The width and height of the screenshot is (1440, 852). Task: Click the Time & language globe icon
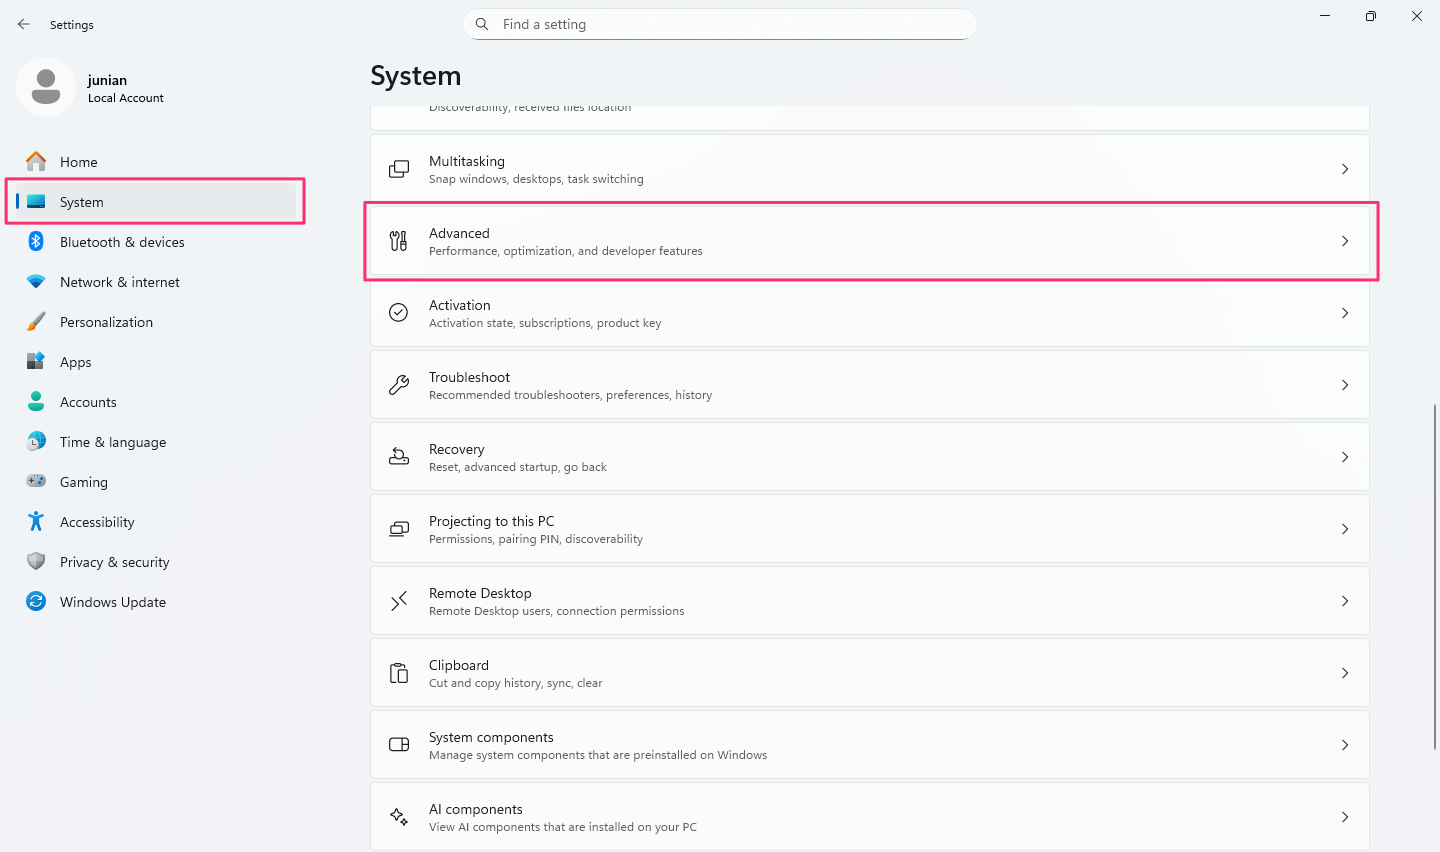coord(36,441)
